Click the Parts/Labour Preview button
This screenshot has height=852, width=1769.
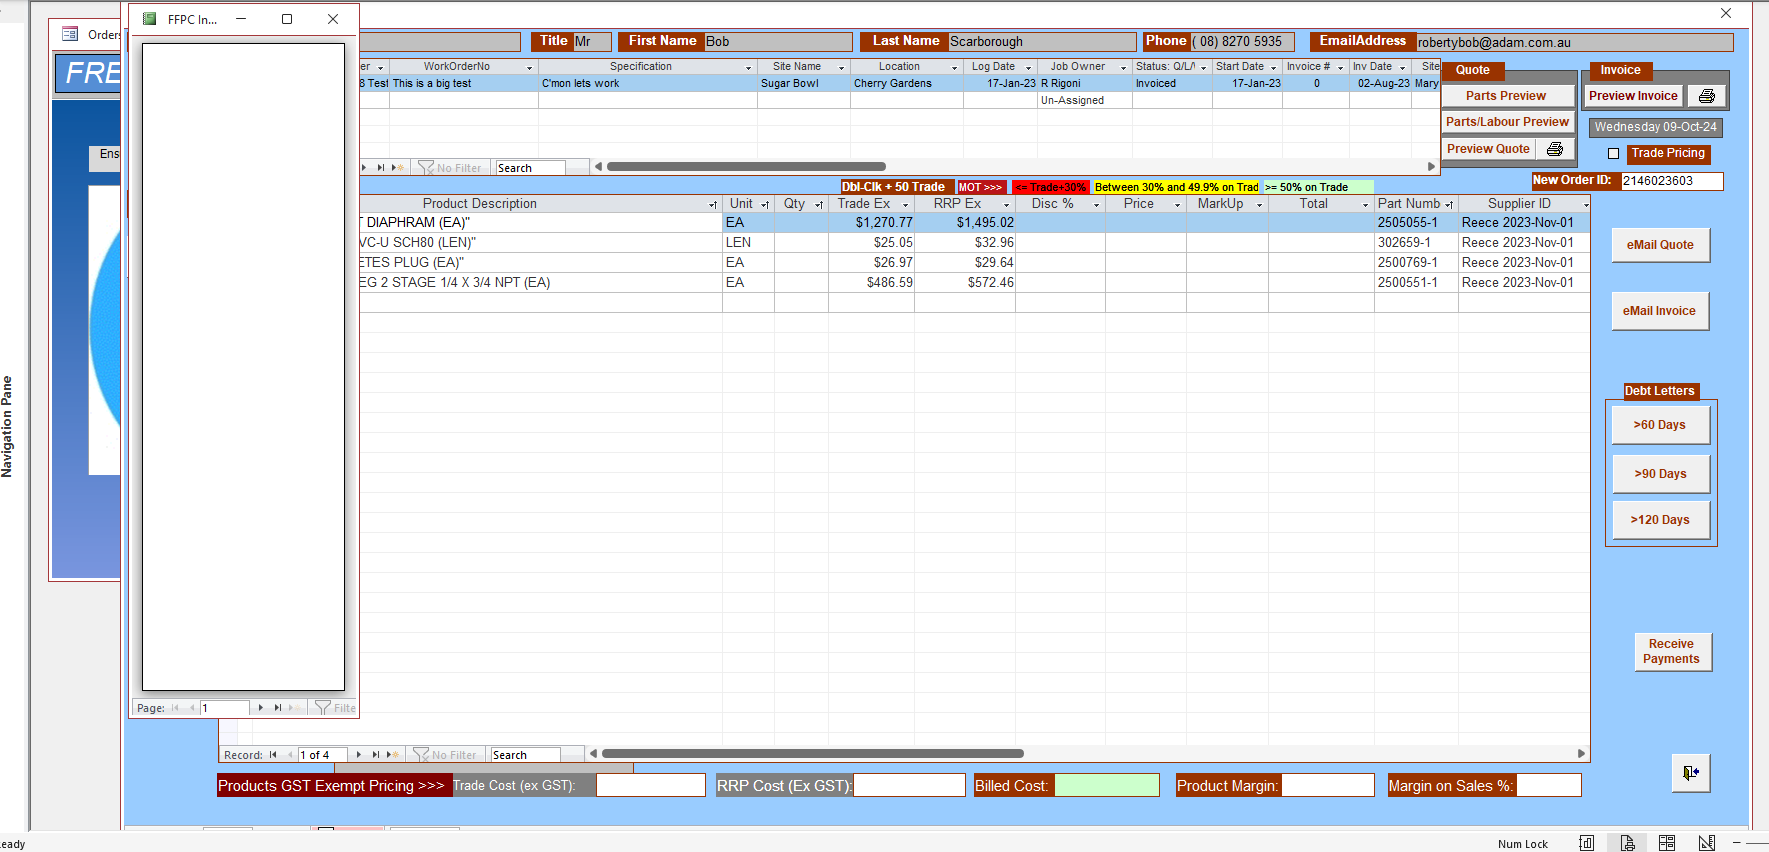(1507, 122)
